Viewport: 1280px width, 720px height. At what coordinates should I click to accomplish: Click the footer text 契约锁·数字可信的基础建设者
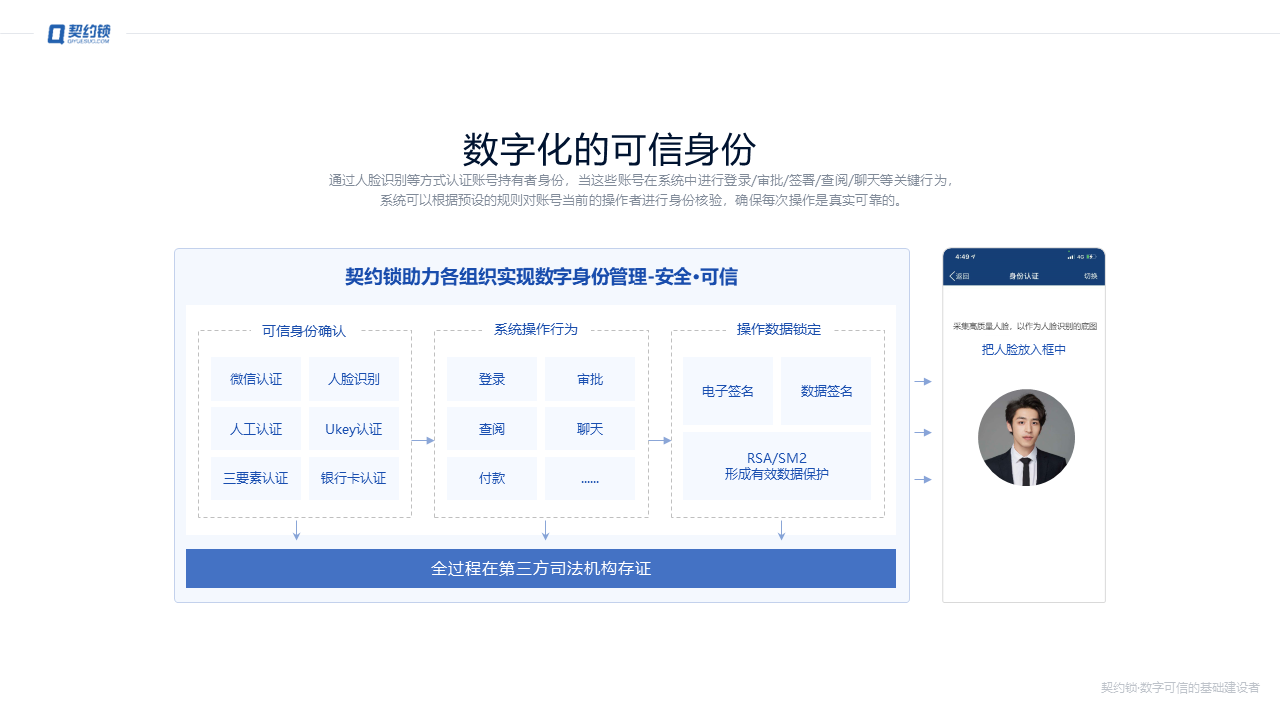1180,688
